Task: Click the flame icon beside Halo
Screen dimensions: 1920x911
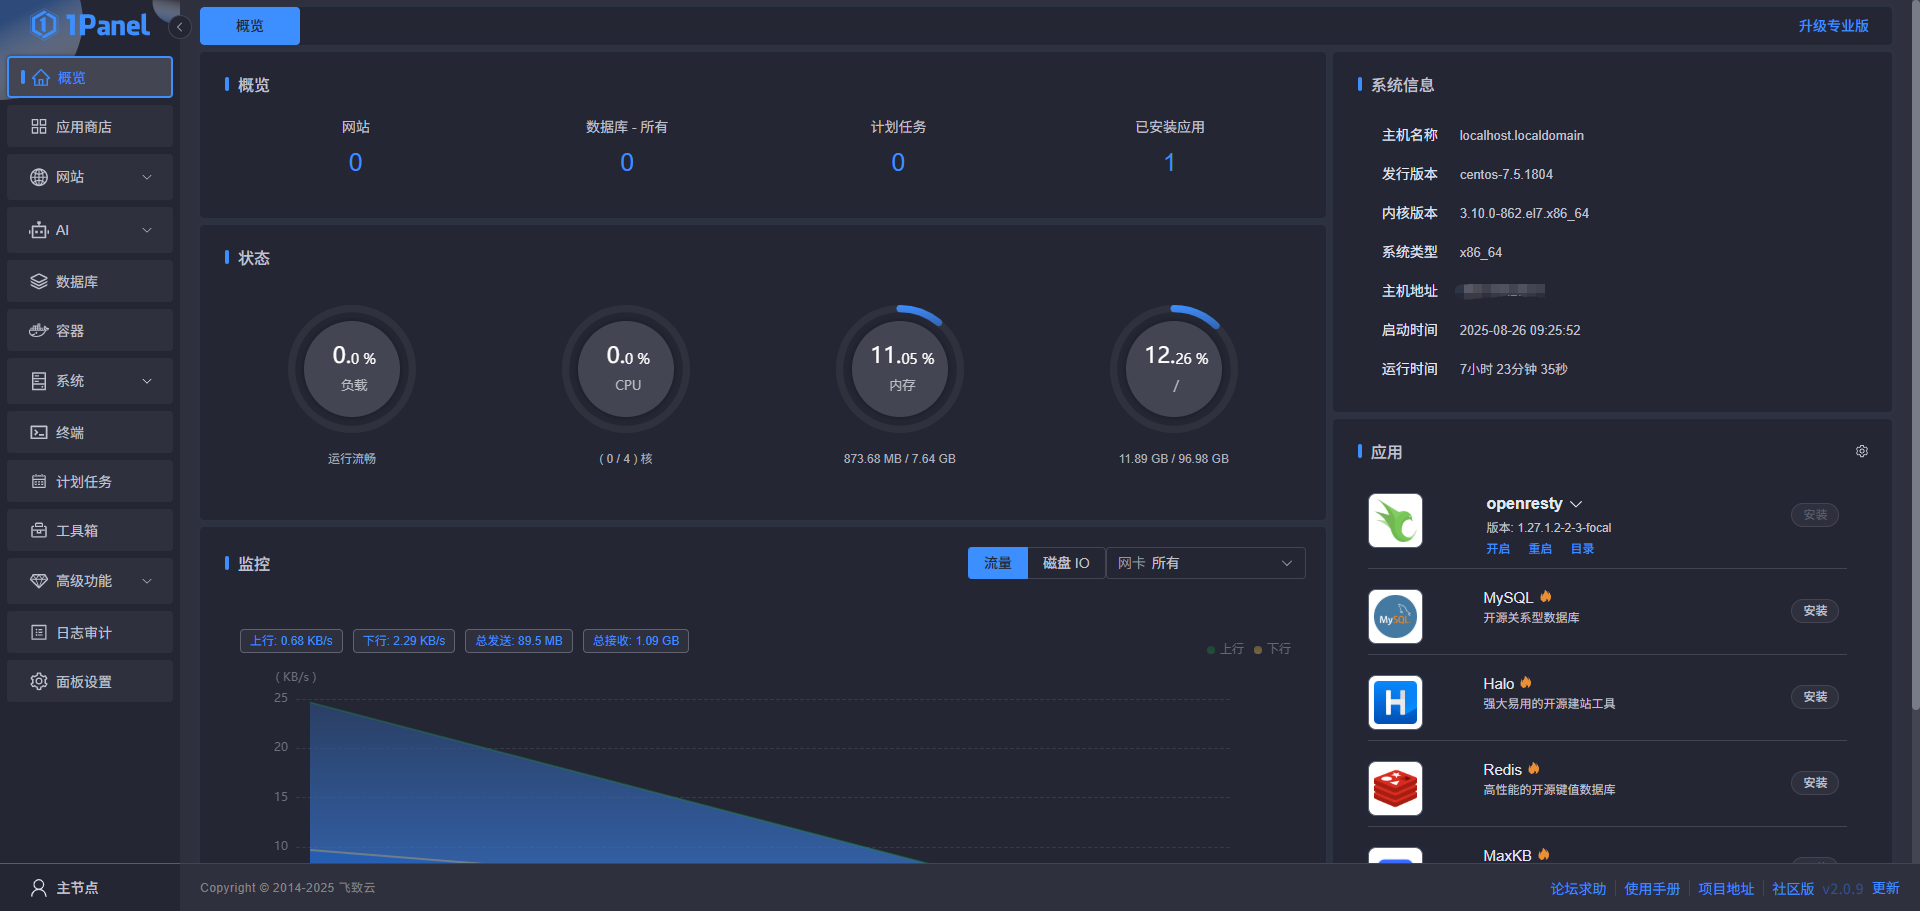Action: click(1526, 683)
